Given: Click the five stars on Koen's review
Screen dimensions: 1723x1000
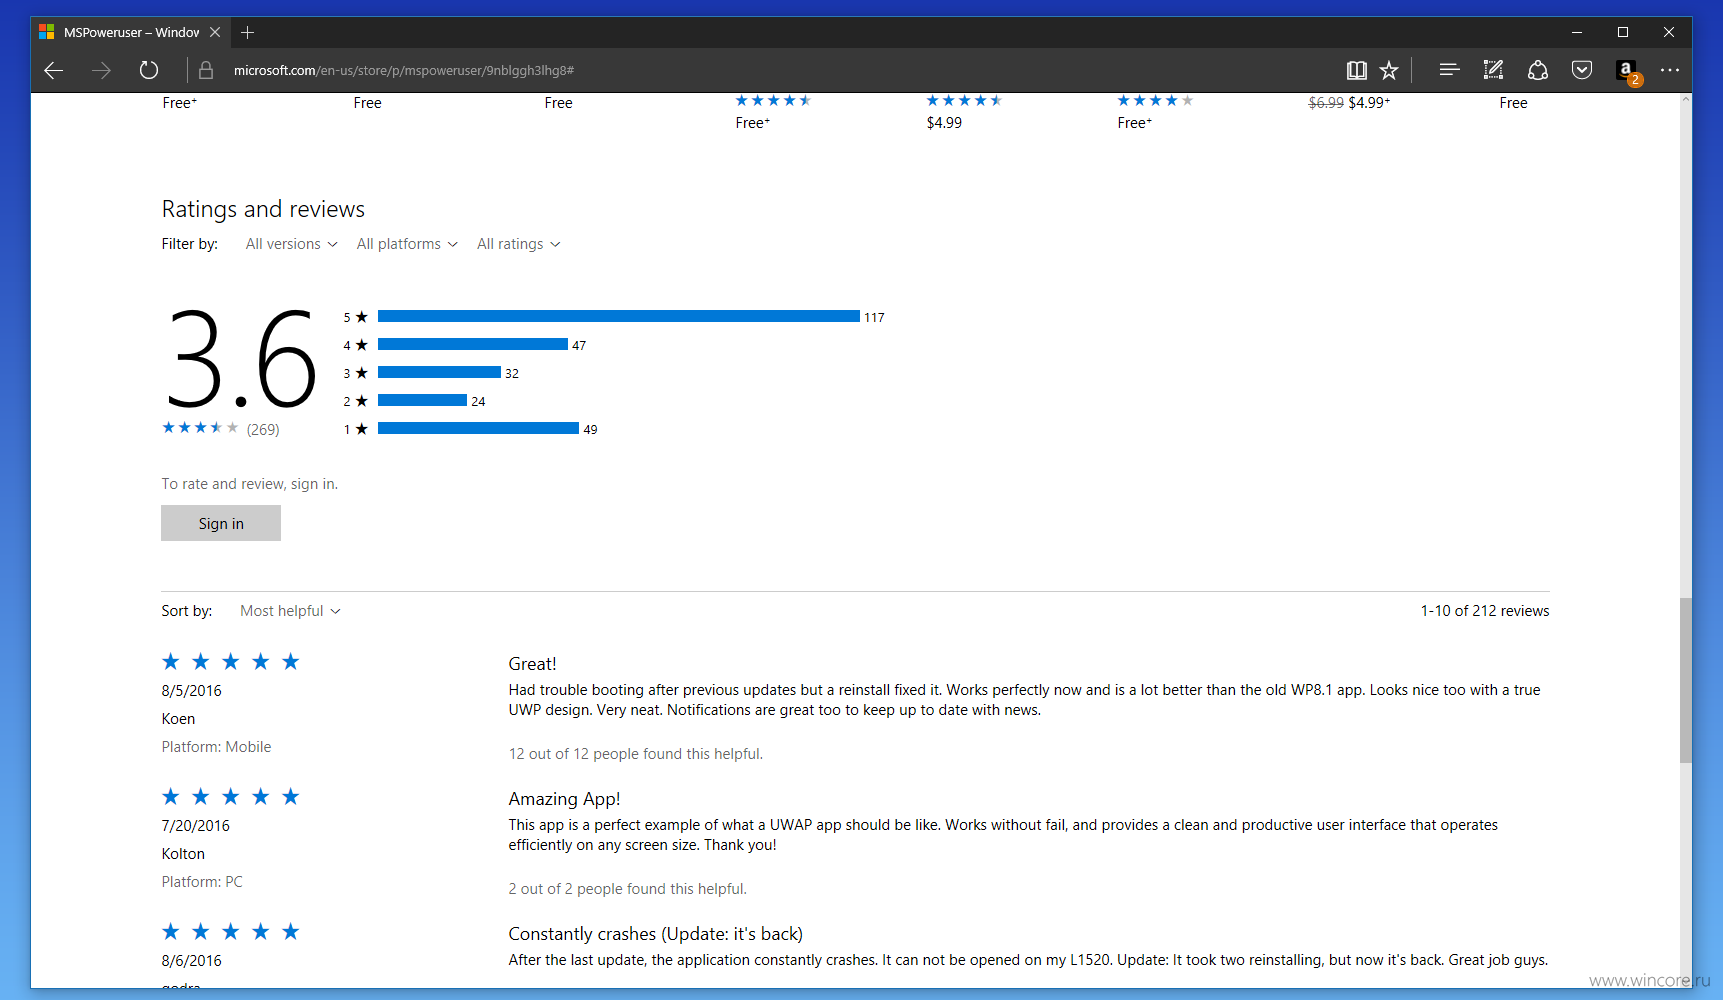Looking at the screenshot, I should click(x=231, y=662).
